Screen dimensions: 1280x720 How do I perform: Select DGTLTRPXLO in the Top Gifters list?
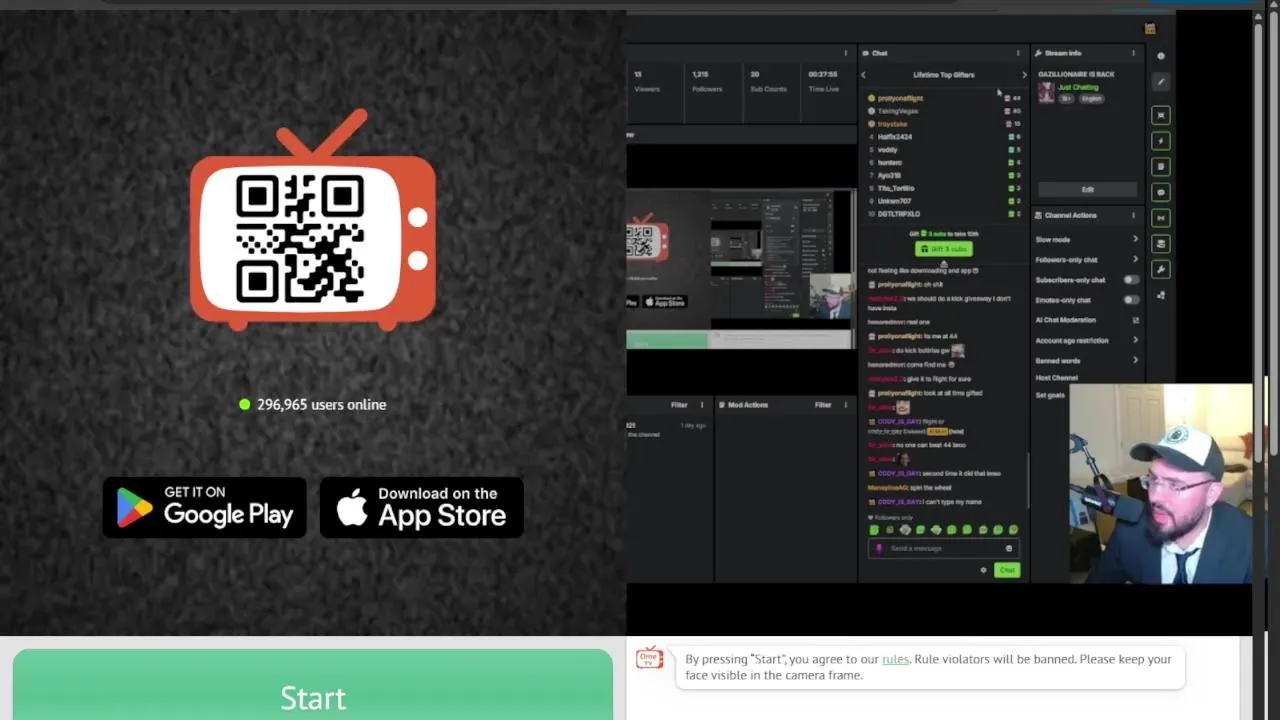[898, 214]
